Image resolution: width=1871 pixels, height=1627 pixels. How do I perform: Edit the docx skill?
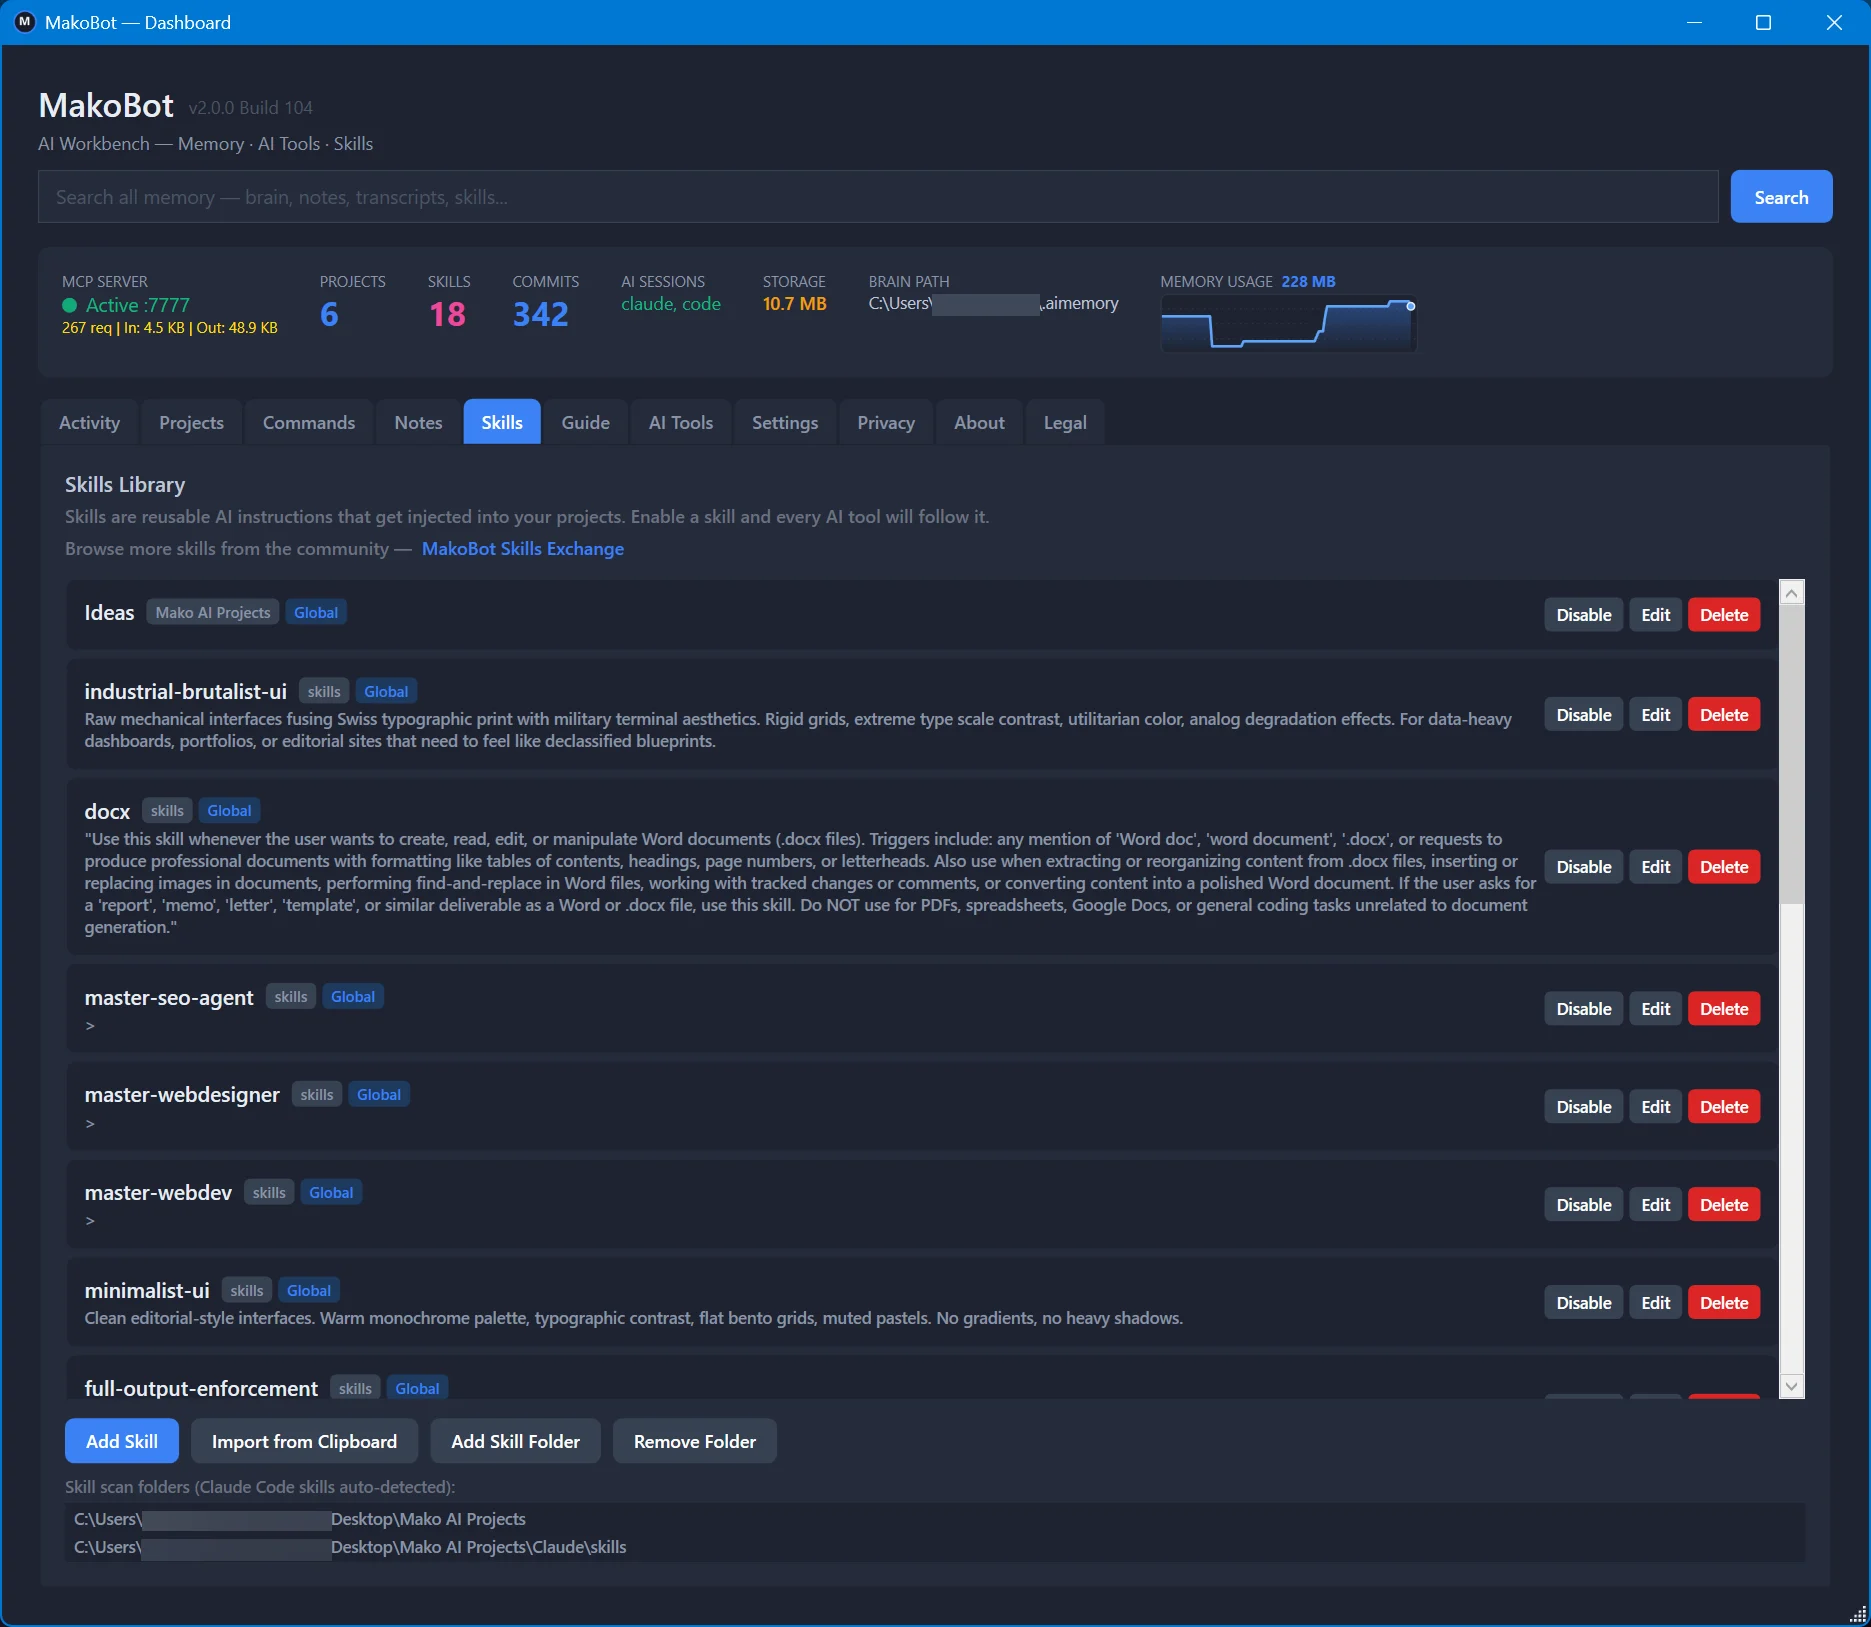[x=1656, y=867]
